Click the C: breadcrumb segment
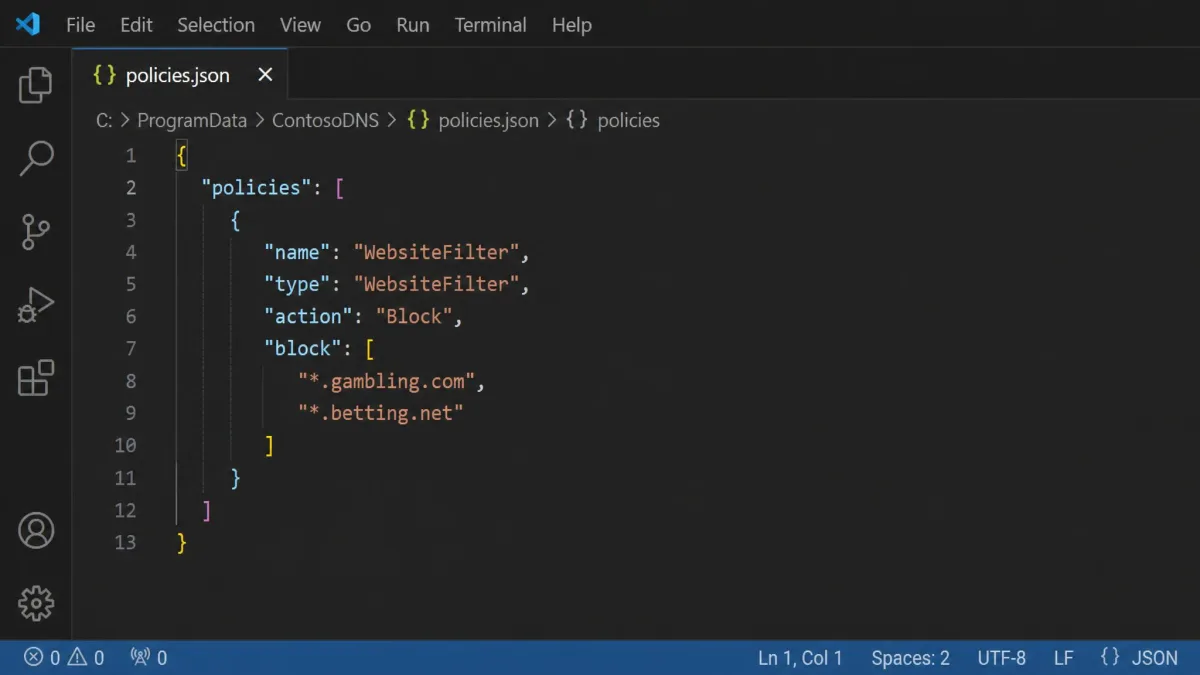Image resolution: width=1200 pixels, height=675 pixels. [x=104, y=121]
